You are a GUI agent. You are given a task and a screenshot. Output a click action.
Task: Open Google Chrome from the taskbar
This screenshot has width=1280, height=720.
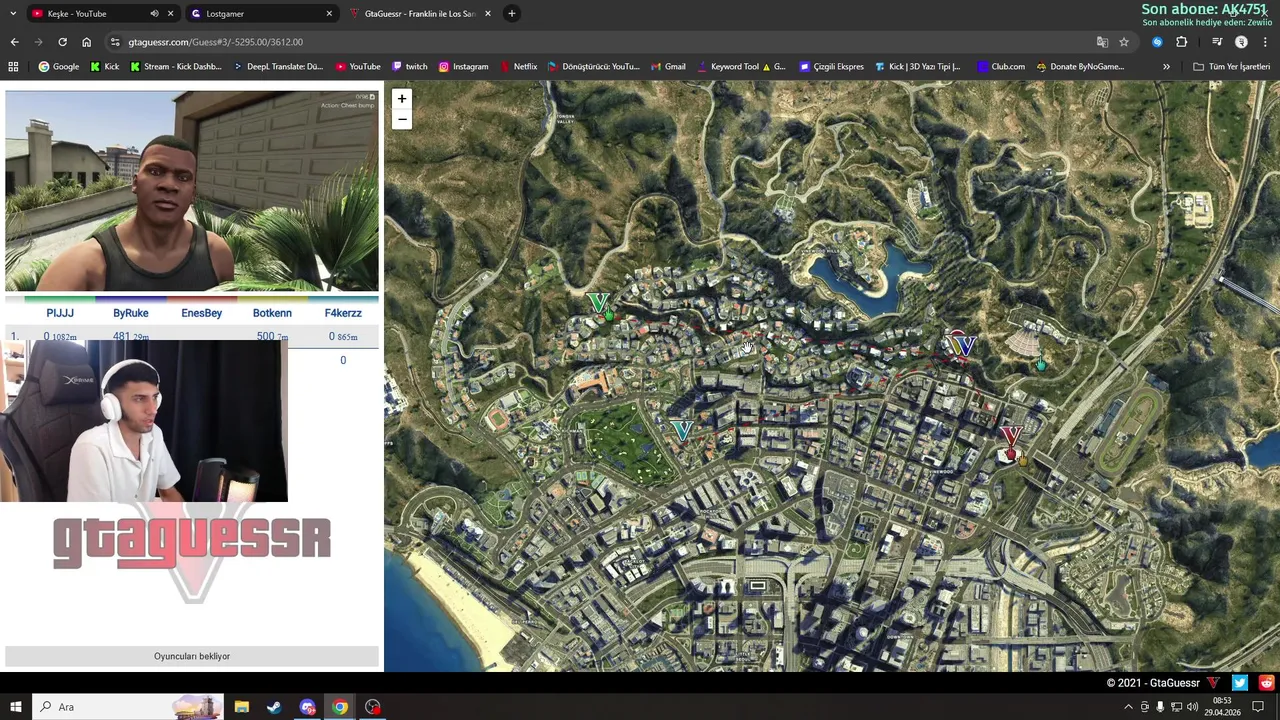[340, 707]
